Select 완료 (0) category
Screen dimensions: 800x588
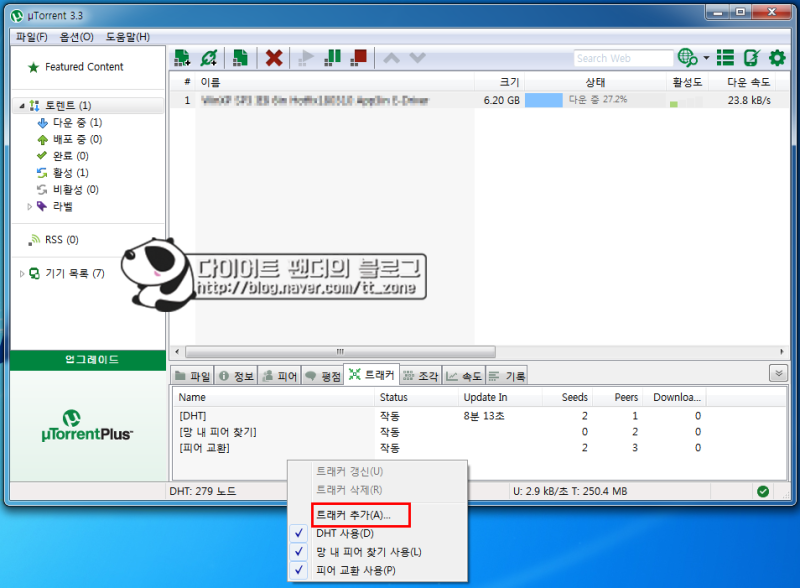(x=70, y=156)
